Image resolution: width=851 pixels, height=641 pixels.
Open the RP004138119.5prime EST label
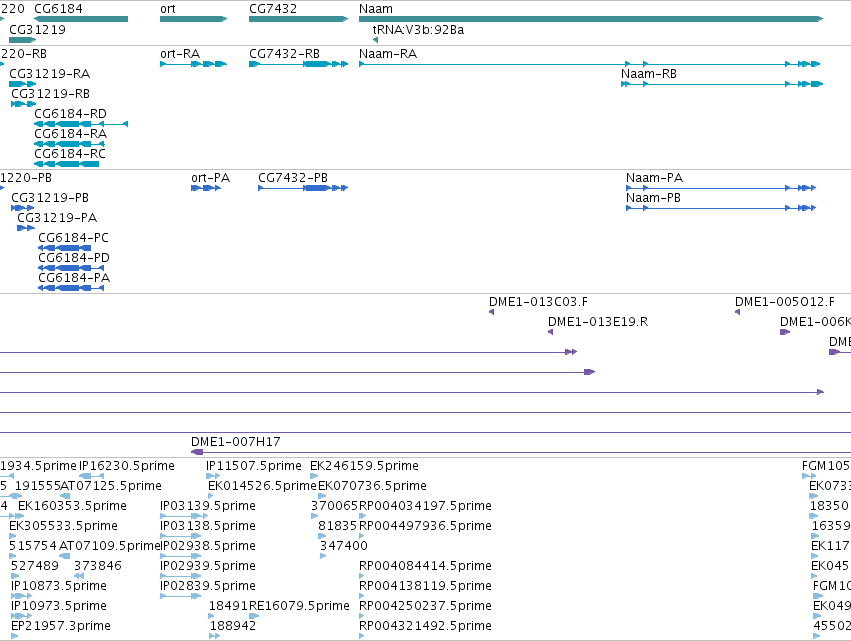(426, 586)
